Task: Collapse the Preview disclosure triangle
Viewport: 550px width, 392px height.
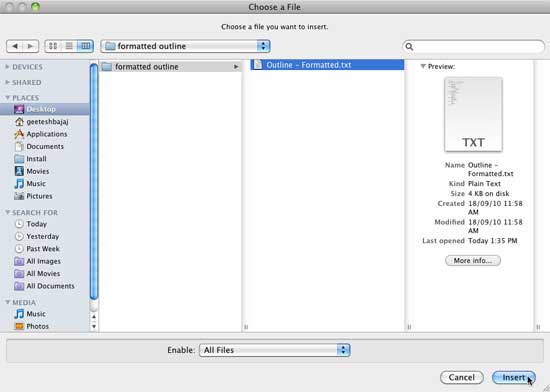Action: [423, 66]
